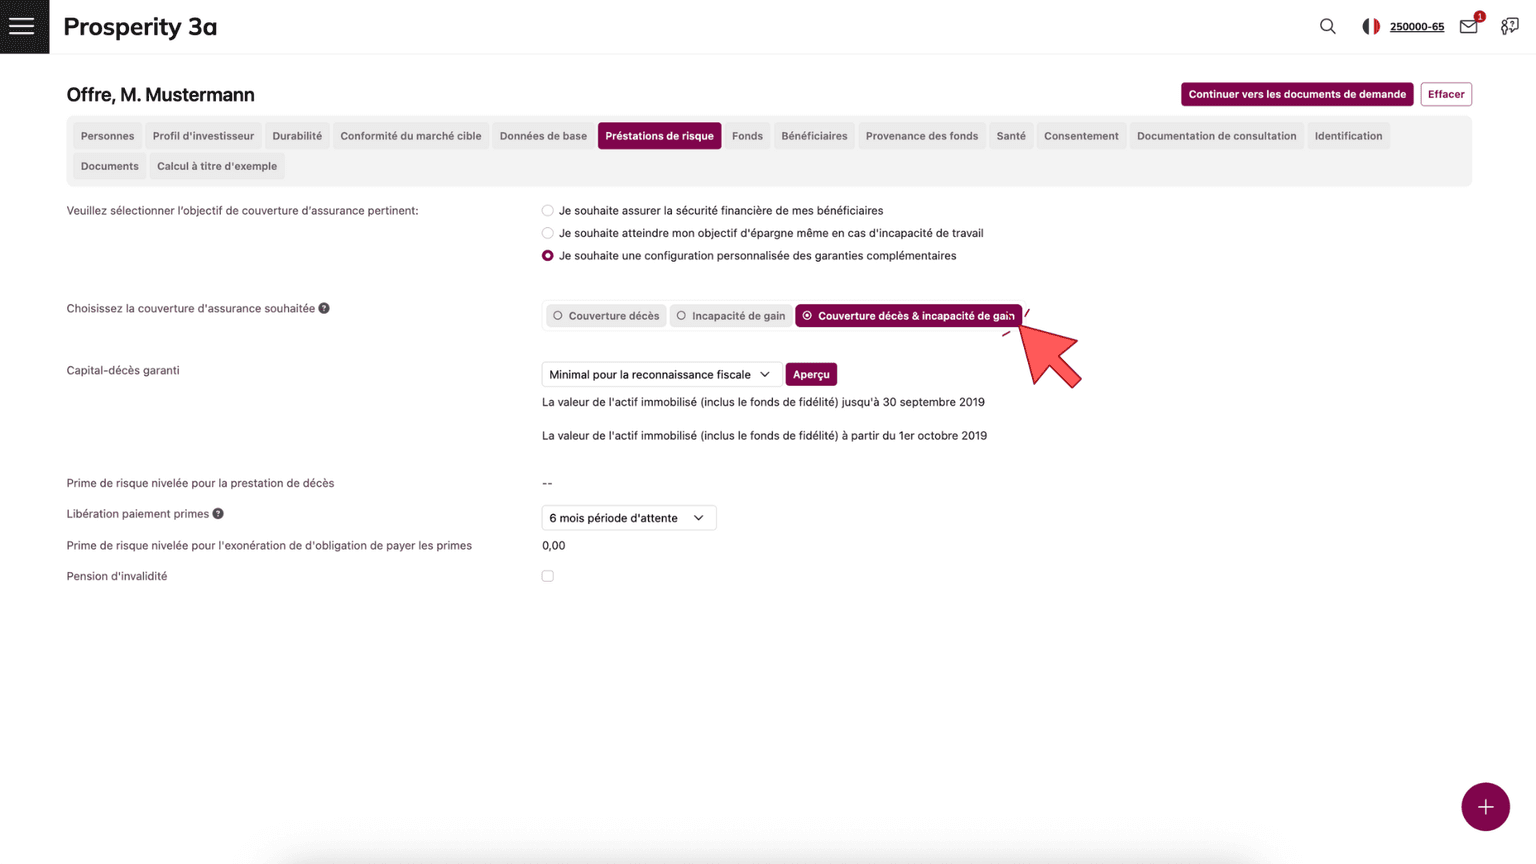Open the Bénéficiaires tab
The height and width of the screenshot is (864, 1536).
tap(813, 136)
